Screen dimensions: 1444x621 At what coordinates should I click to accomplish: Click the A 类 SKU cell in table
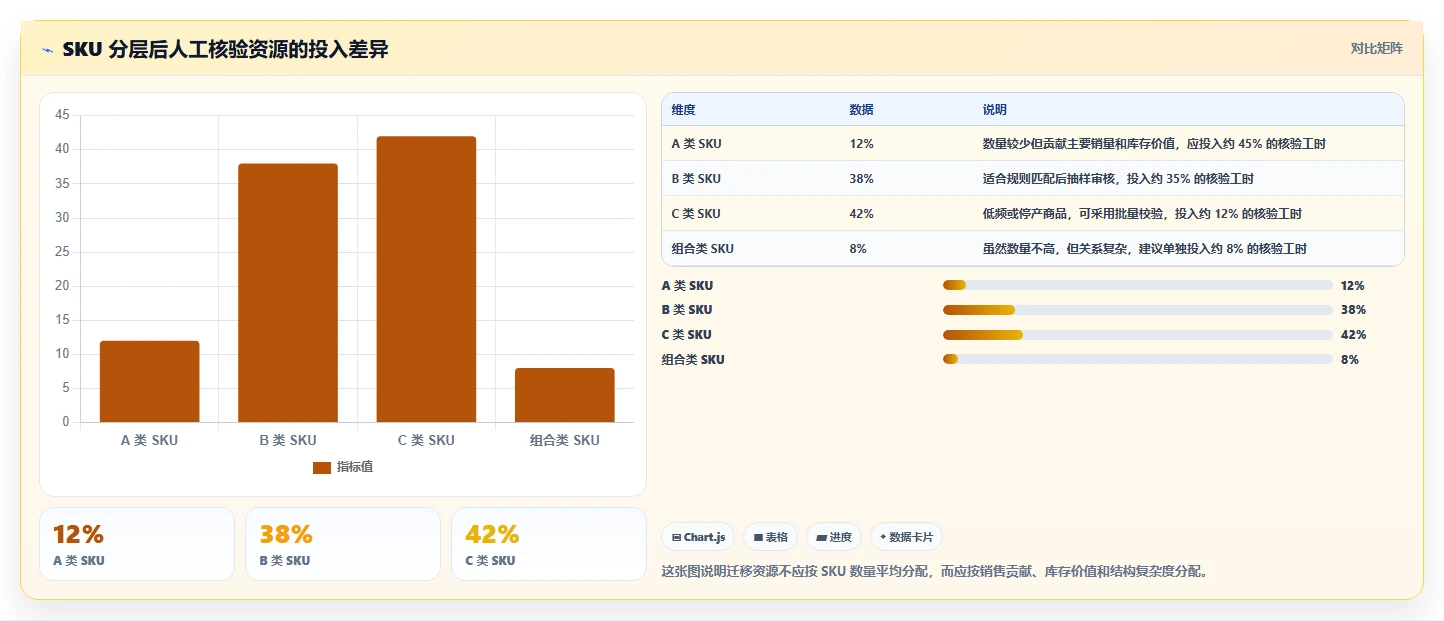pos(696,144)
